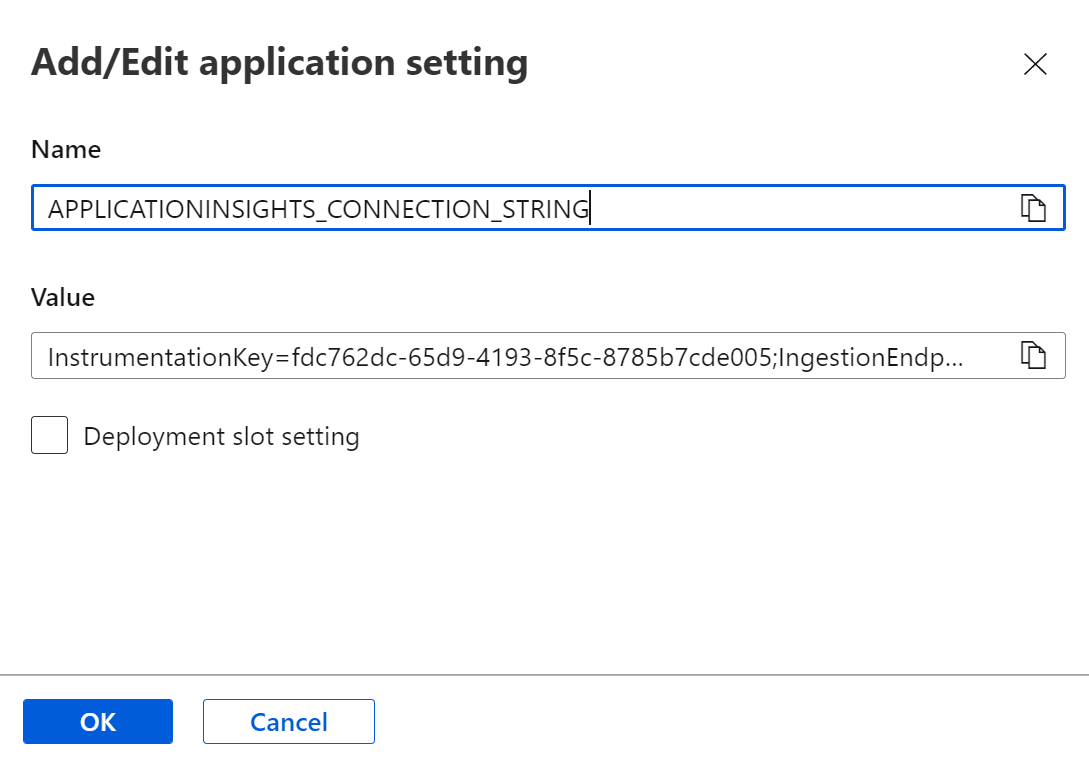The width and height of the screenshot is (1089, 775).
Task: Click the "Add/Edit application setting" title
Action: pos(280,63)
